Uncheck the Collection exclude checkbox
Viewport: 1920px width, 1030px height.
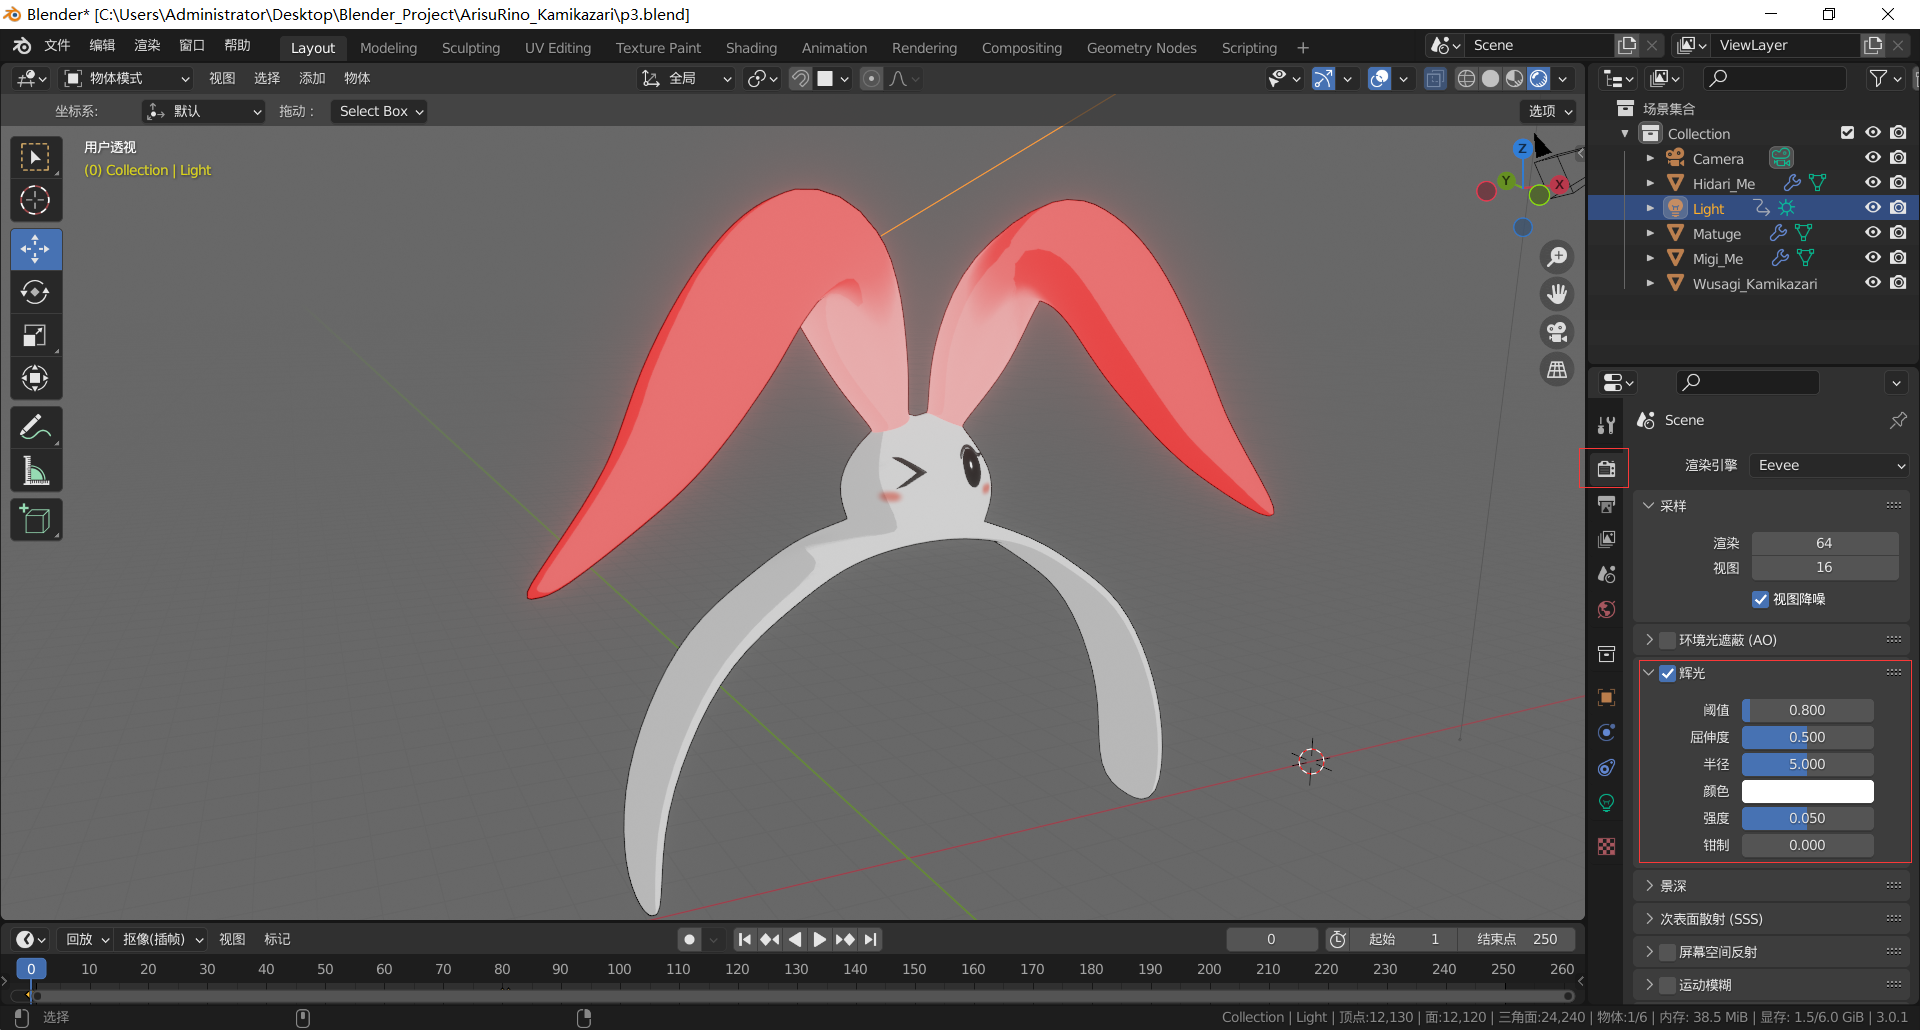click(x=1847, y=133)
